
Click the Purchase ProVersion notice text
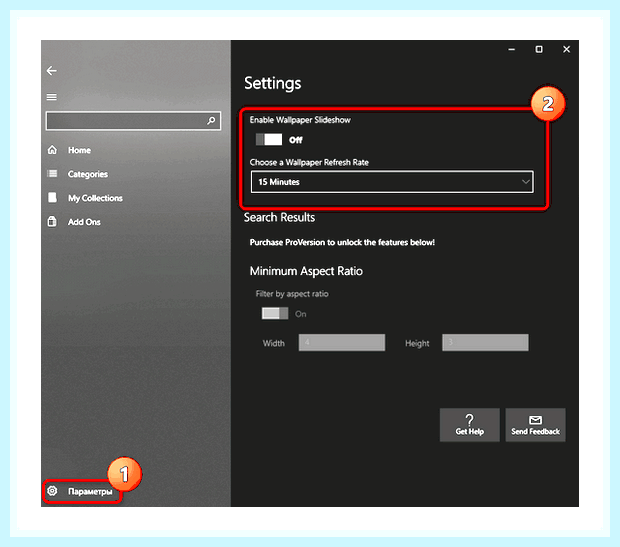tap(342, 242)
